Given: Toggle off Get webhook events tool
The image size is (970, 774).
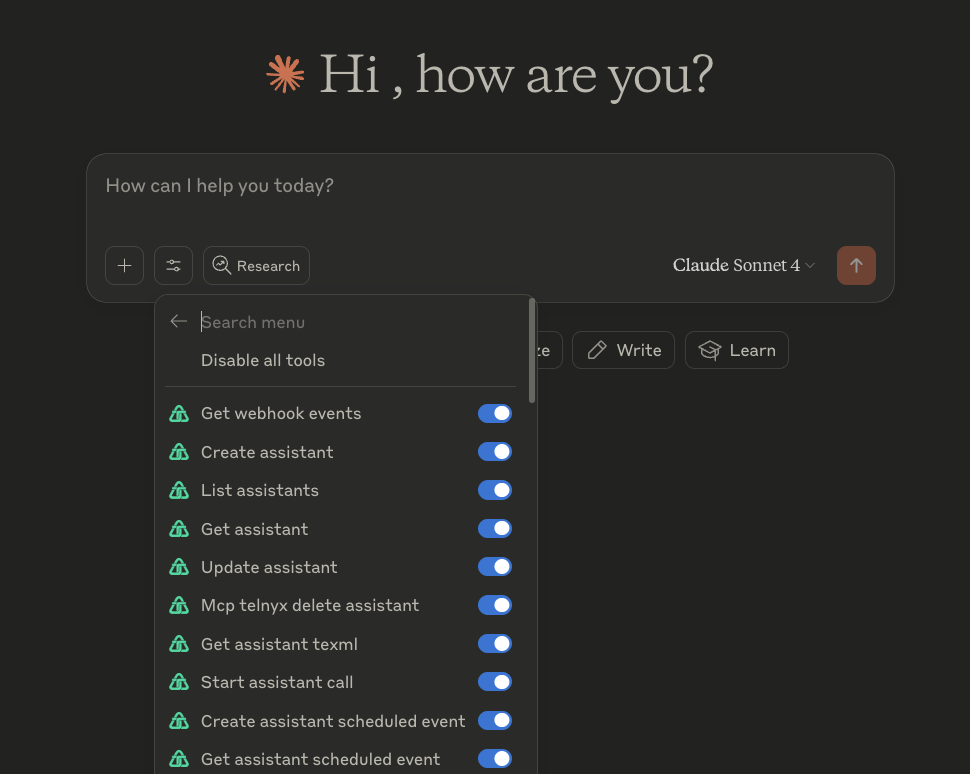Looking at the screenshot, I should coord(495,413).
